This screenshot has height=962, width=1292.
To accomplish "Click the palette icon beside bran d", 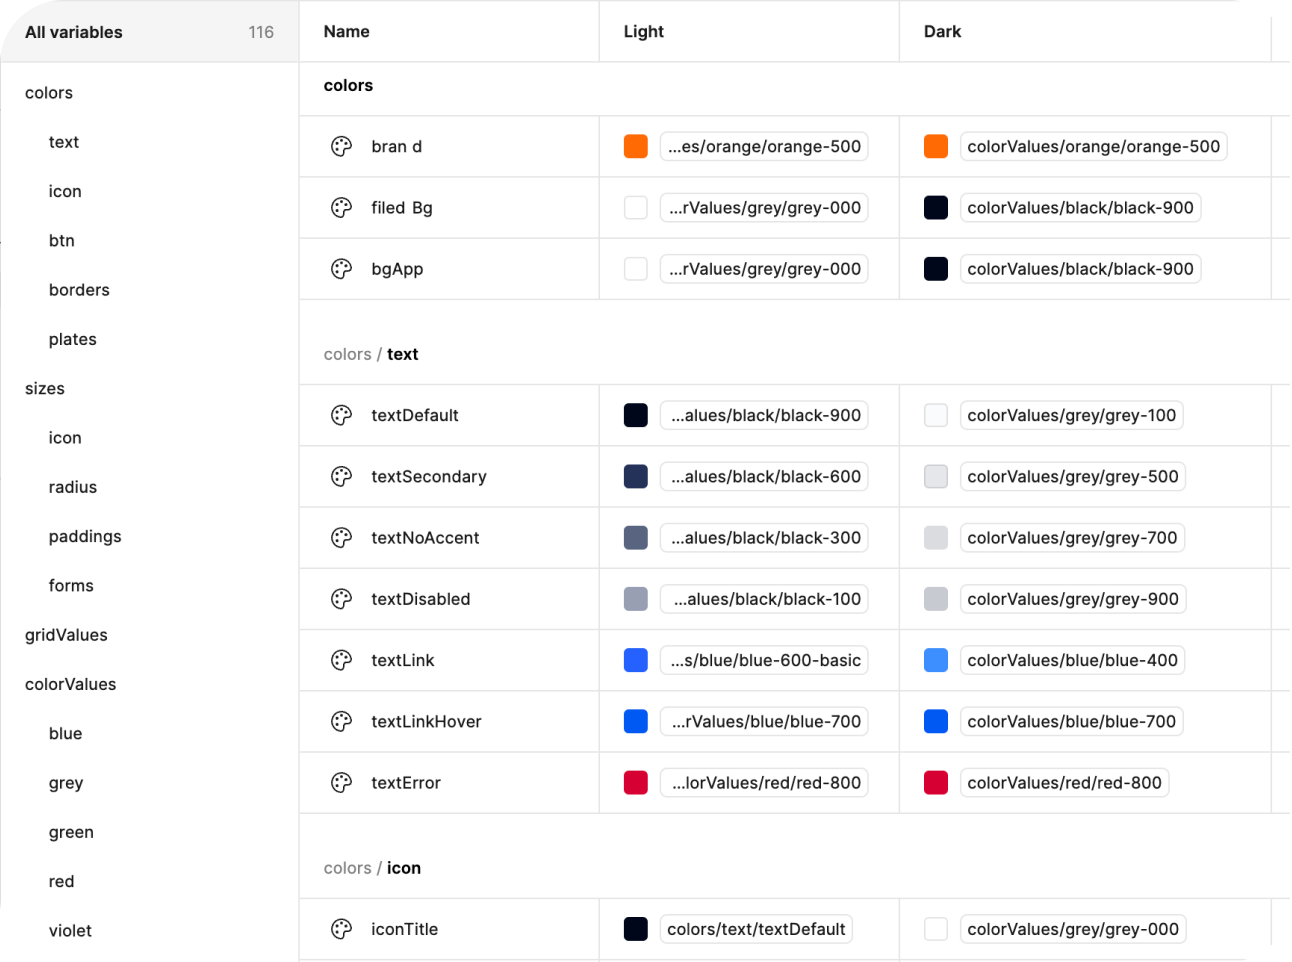I will (x=341, y=147).
